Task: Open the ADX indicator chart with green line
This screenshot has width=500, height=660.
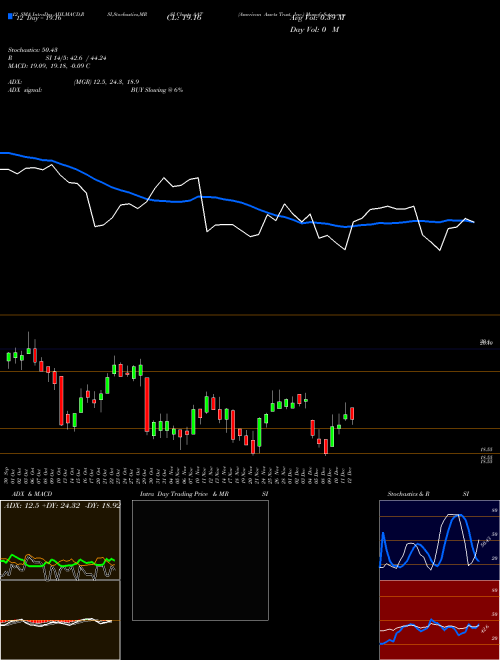Action: (x=60, y=540)
